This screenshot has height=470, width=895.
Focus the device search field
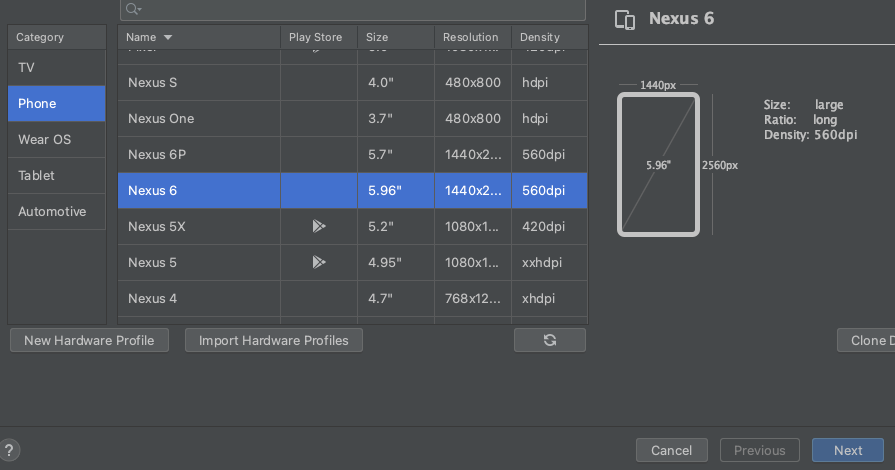(x=353, y=9)
